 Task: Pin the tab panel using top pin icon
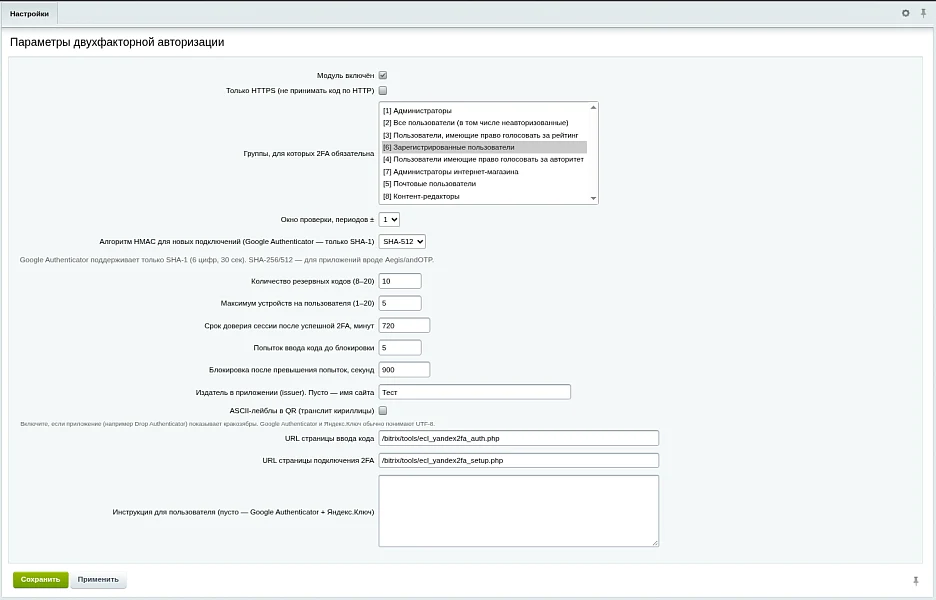pyautogui.click(x=923, y=13)
